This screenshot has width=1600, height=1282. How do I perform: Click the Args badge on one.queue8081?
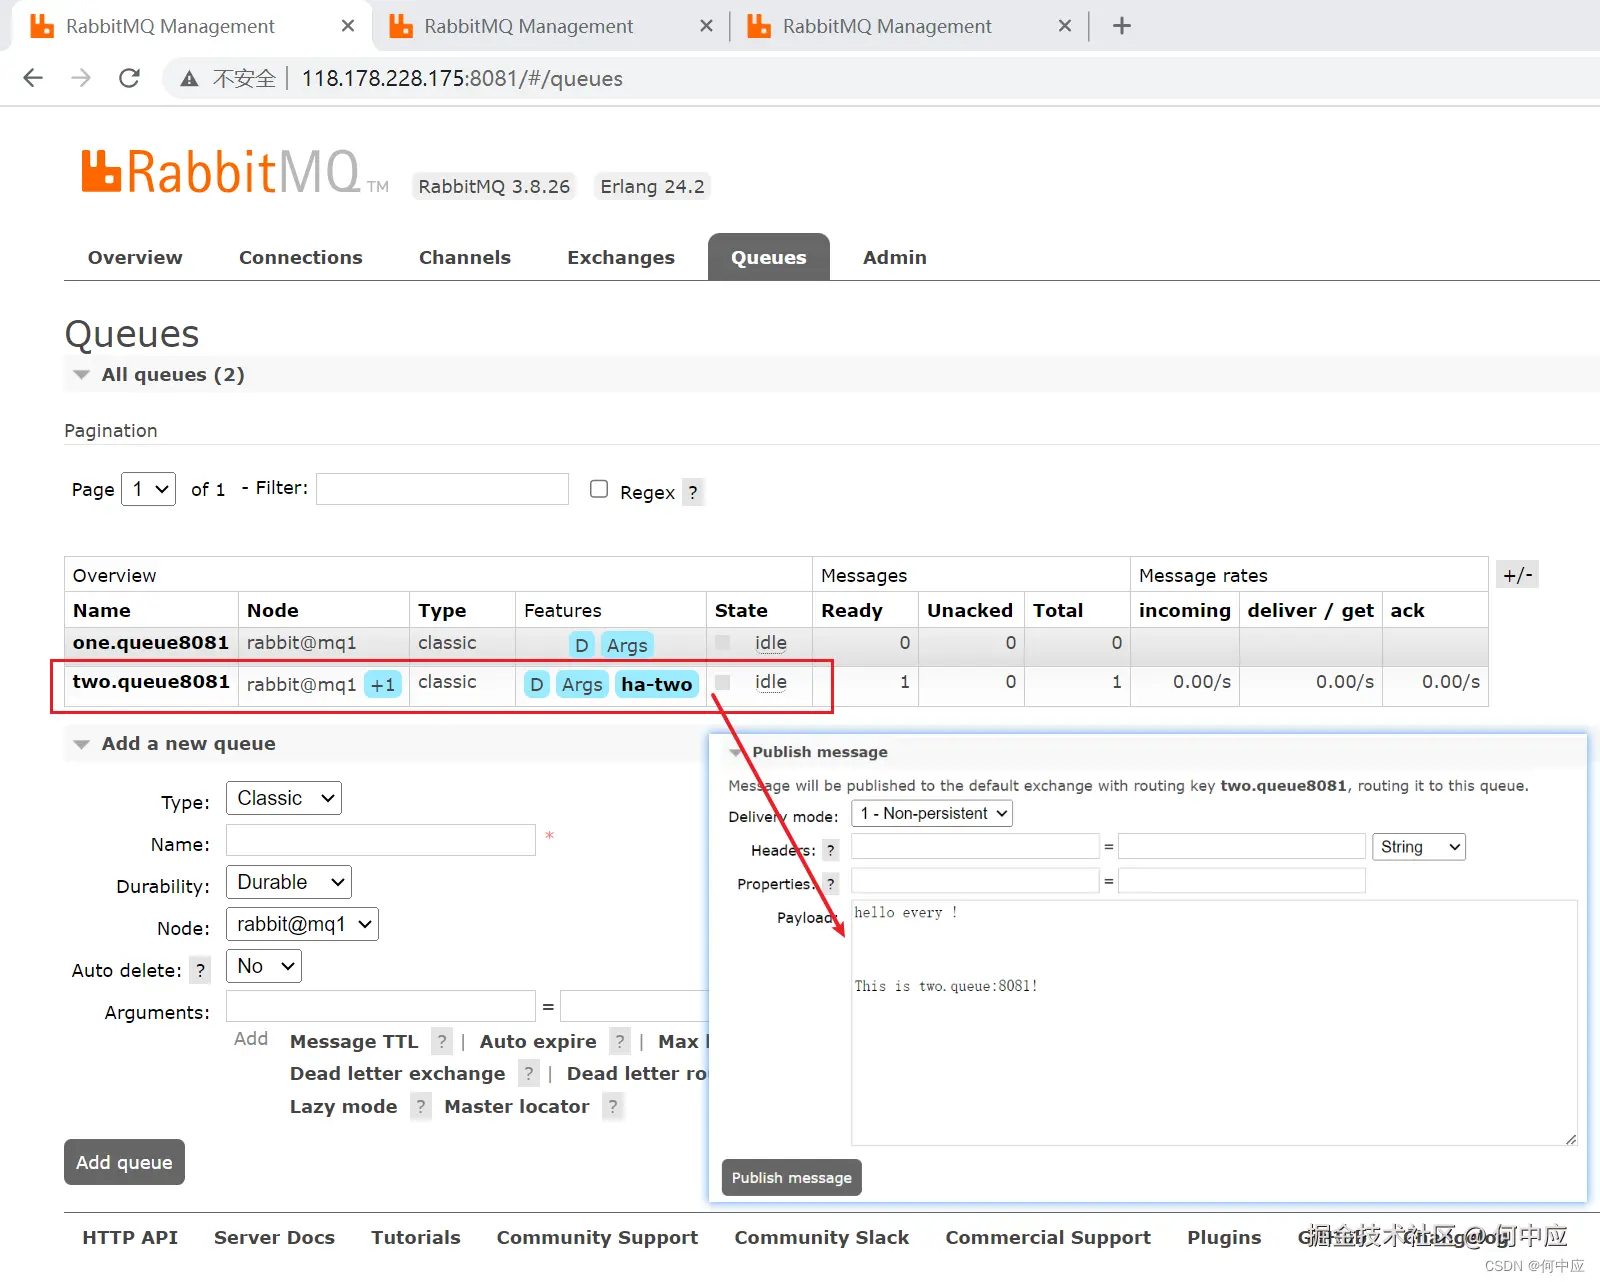point(627,645)
